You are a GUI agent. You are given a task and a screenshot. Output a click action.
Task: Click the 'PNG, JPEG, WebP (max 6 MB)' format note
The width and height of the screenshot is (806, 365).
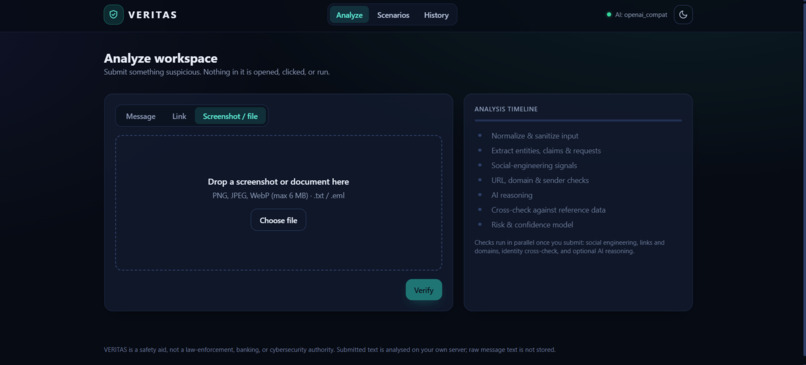pos(278,196)
